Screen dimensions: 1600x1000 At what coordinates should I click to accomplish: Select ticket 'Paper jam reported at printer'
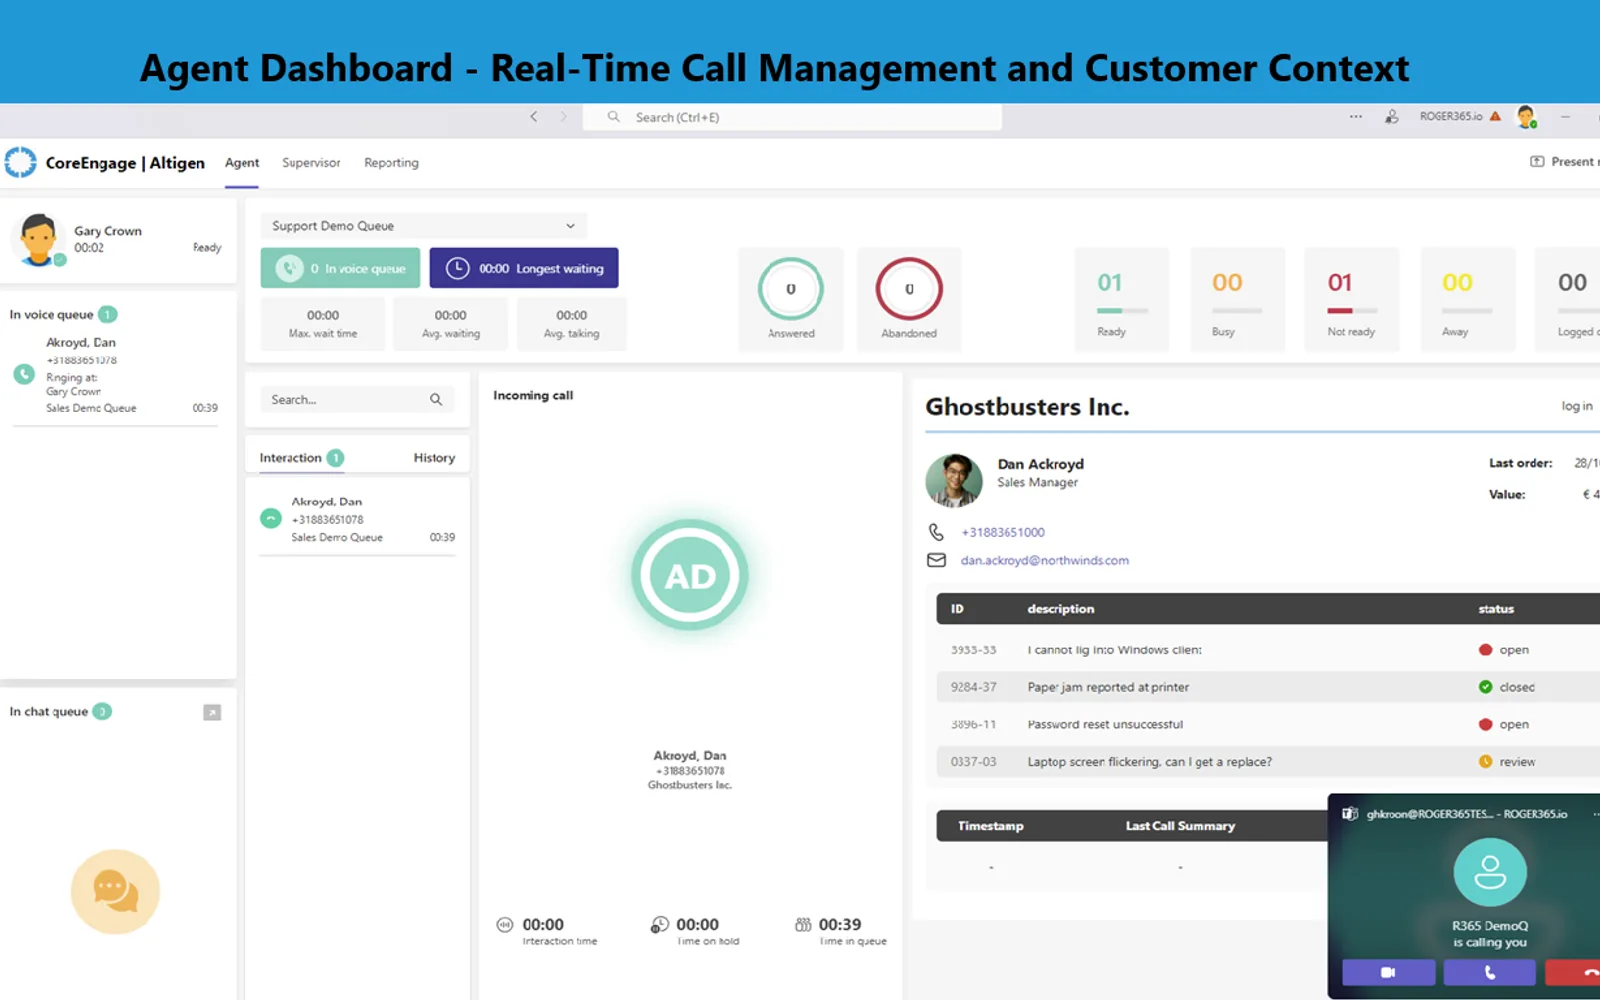(x=1269, y=687)
